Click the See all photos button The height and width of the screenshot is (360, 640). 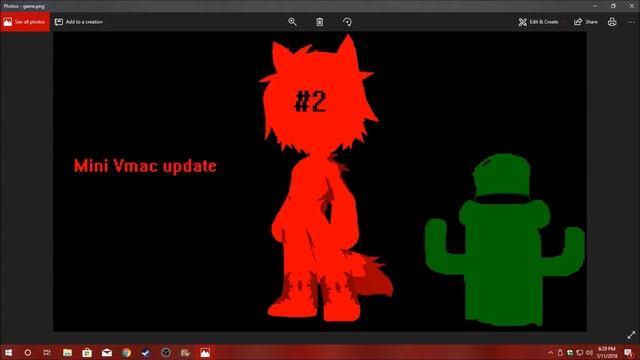click(x=25, y=22)
